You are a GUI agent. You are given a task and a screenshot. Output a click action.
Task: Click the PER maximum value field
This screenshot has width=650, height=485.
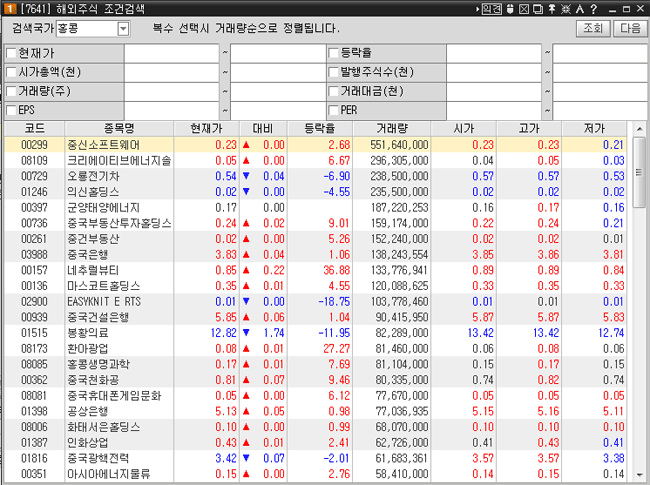[x=600, y=110]
